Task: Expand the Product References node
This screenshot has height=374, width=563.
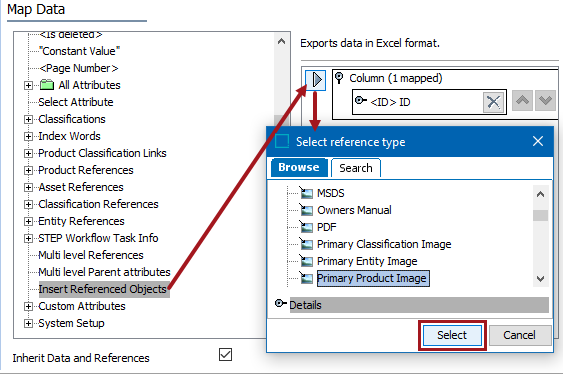Action: (x=28, y=170)
